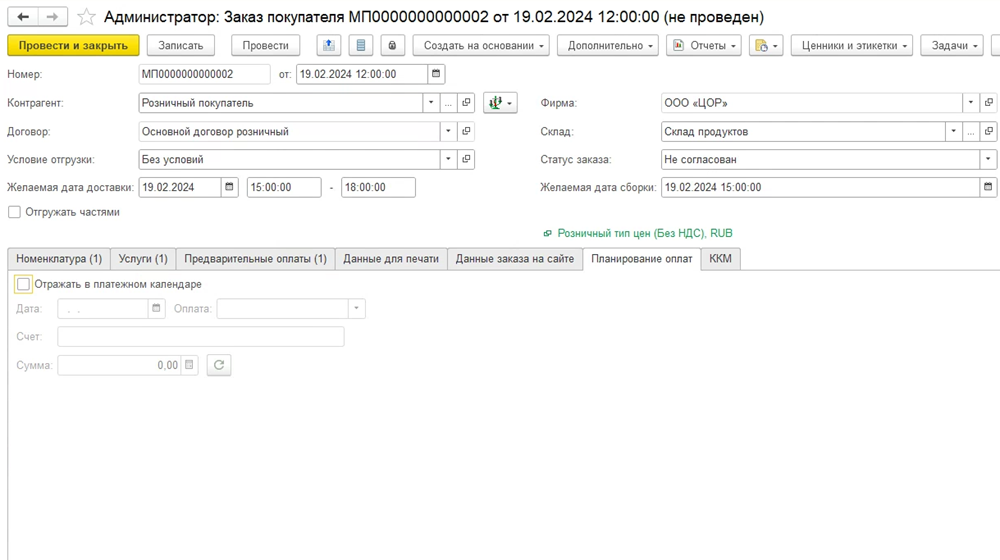Navigate back with the left arrow icon
Screen dimensions: 1000x560
23,17
